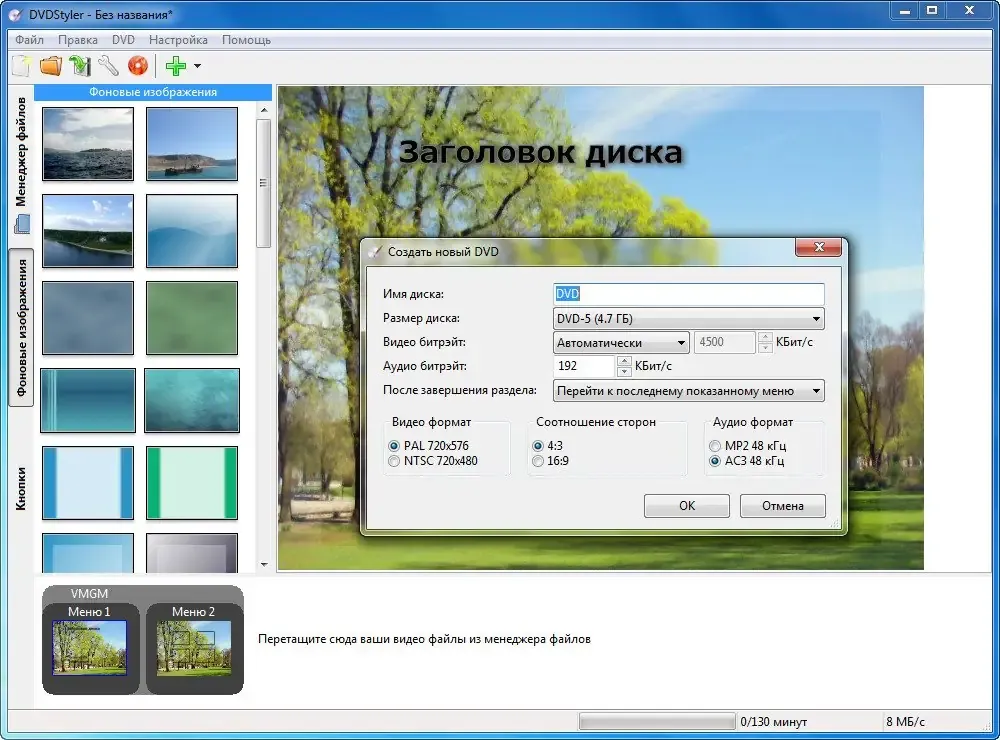
Task: Open DVD options via the wrench icon
Action: pyautogui.click(x=108, y=66)
